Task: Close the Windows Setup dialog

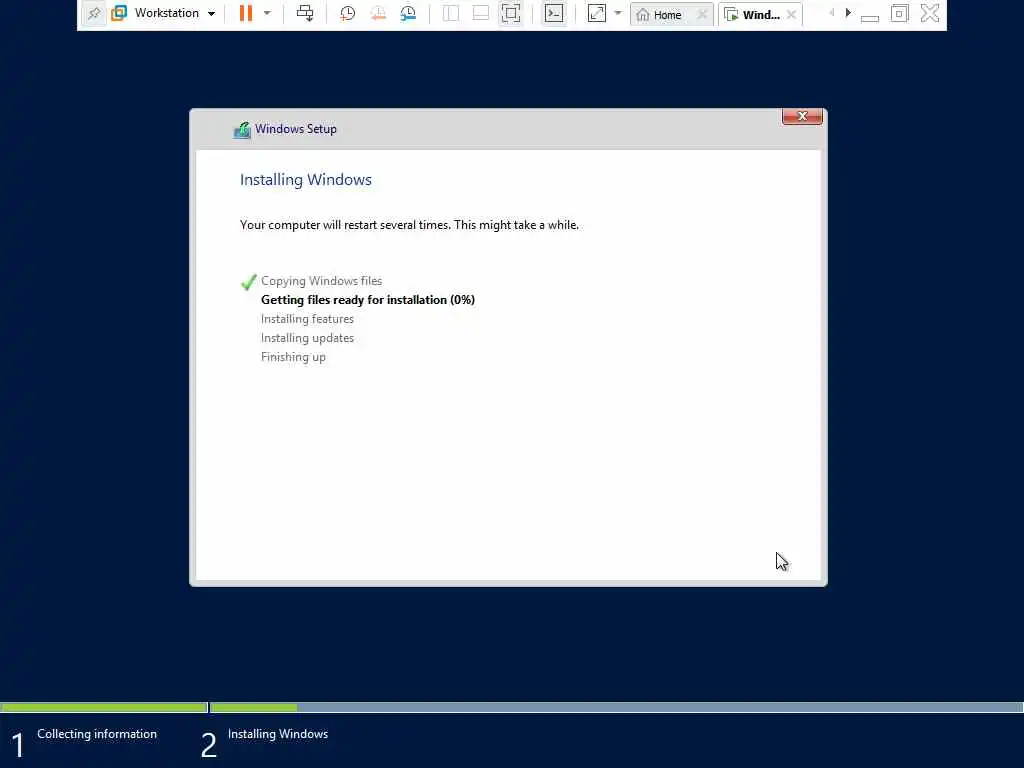Action: click(802, 116)
